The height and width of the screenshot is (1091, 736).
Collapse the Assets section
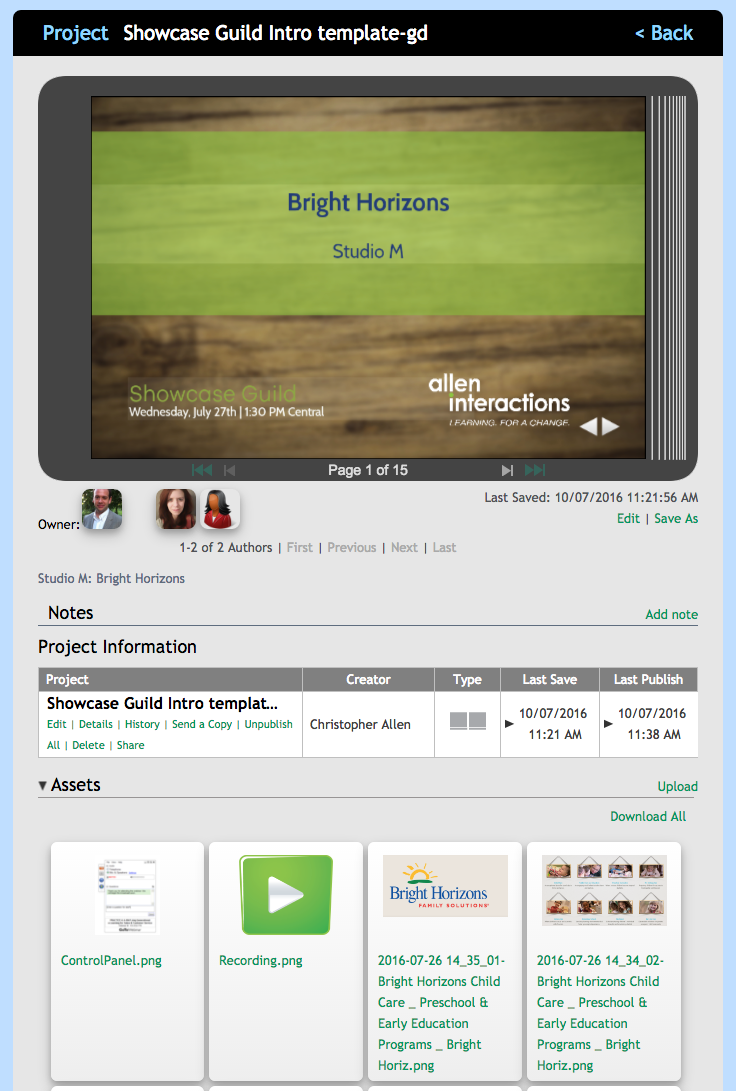[42, 786]
